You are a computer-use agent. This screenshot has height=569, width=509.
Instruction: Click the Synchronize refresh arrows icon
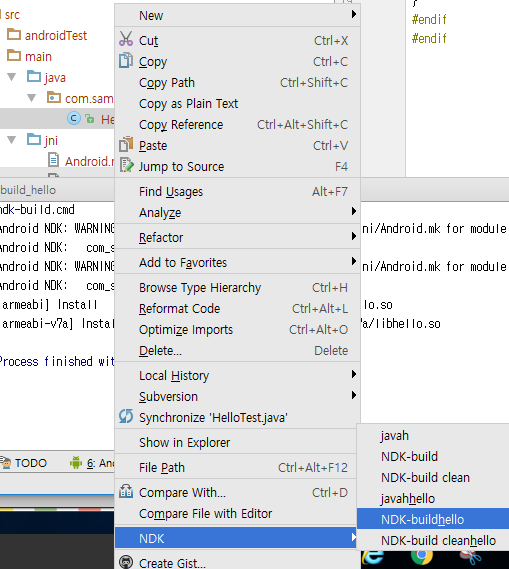(x=126, y=416)
